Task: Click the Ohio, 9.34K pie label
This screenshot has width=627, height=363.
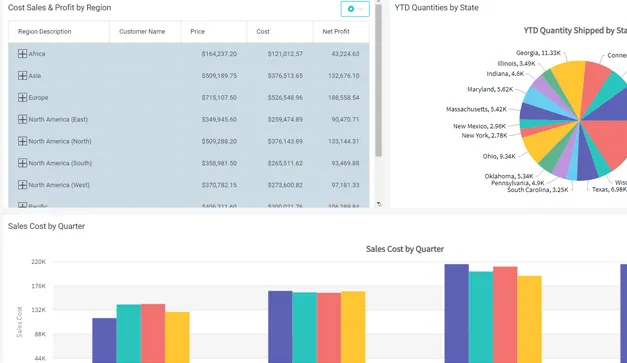Action: (x=499, y=156)
